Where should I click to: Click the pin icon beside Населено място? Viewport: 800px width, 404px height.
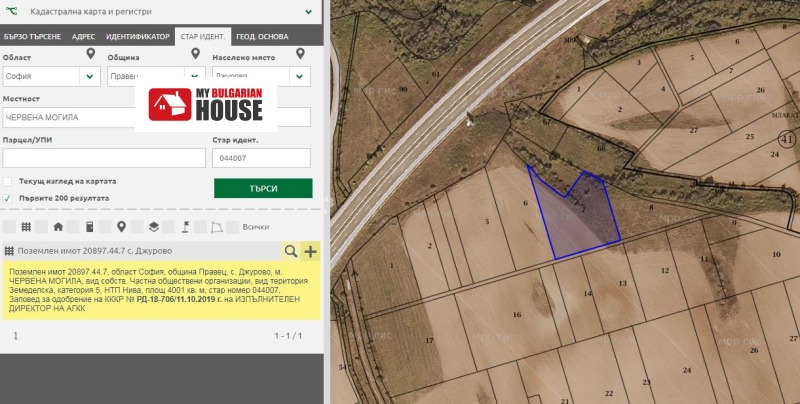click(300, 55)
